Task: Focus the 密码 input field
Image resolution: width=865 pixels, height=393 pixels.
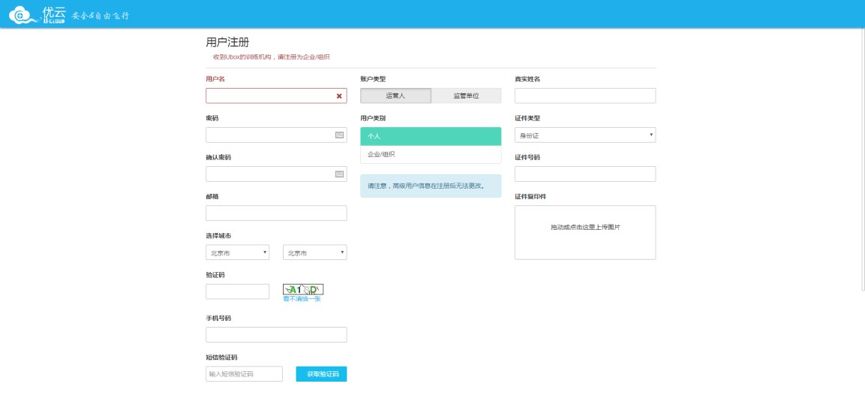Action: click(x=276, y=135)
